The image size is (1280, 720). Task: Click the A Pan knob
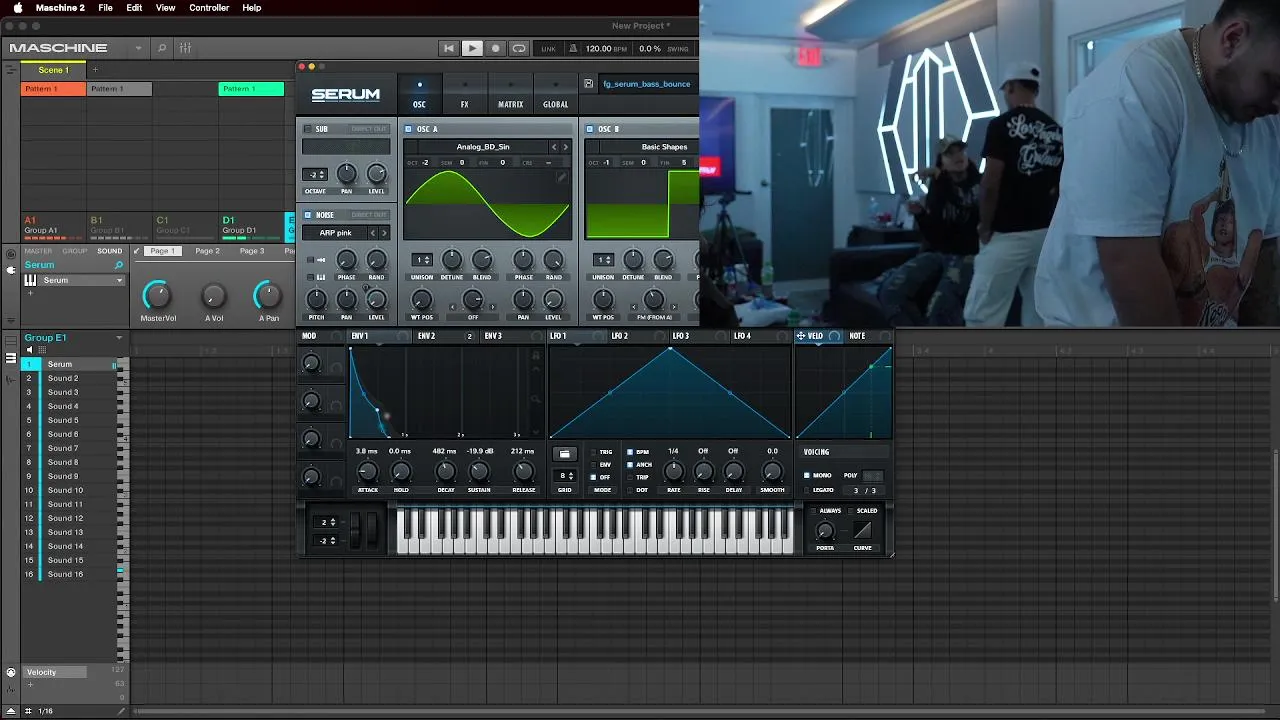click(268, 295)
